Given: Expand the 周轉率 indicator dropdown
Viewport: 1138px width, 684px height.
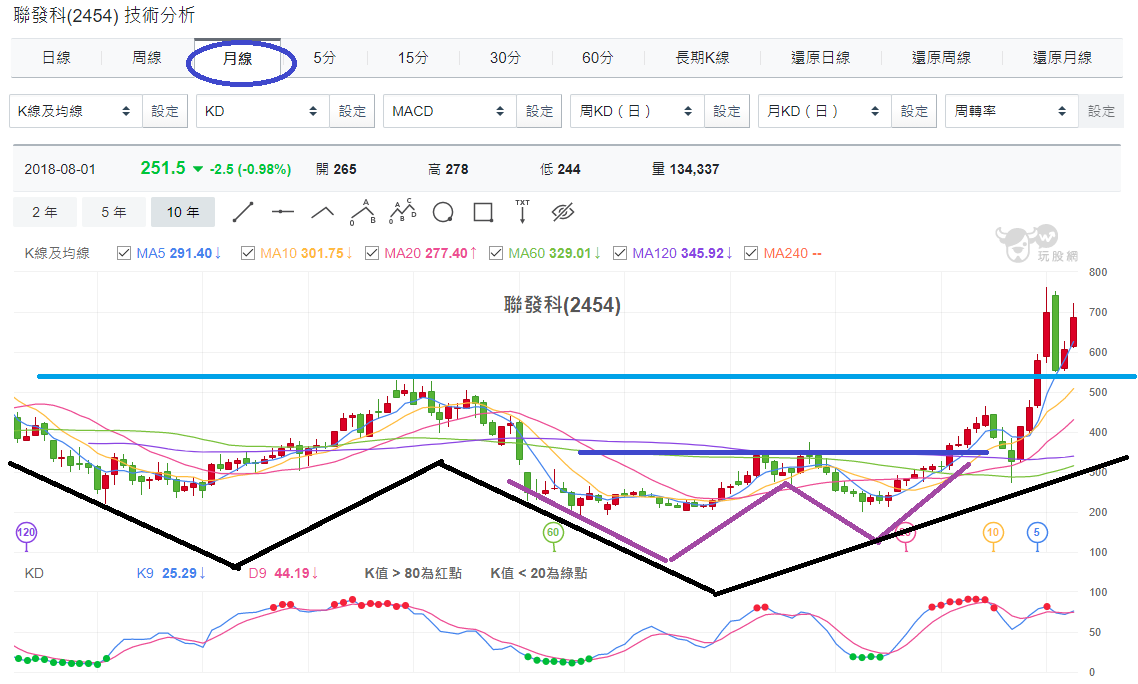Looking at the screenshot, I should click(1012, 111).
